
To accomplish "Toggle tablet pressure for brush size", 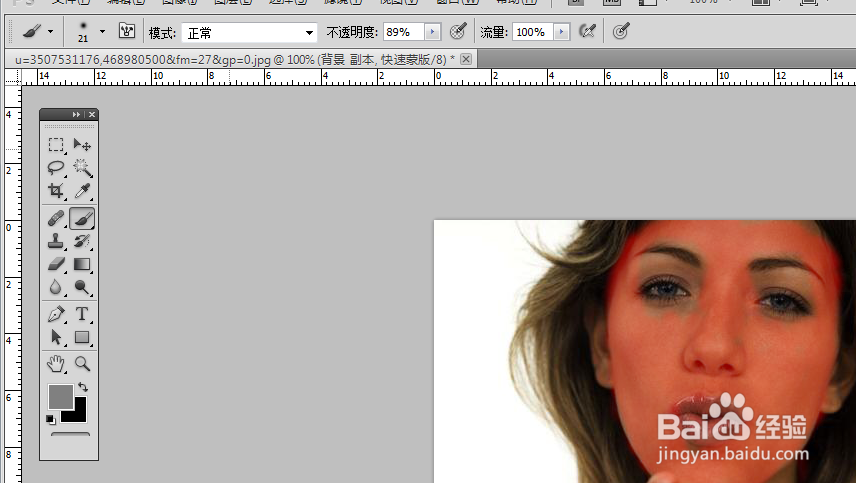I will (621, 32).
